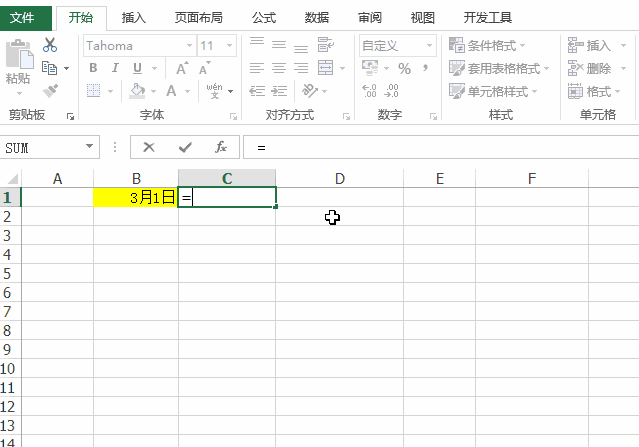The image size is (639, 447).
Task: Open underline style dropdown arrow
Action: [154, 68]
